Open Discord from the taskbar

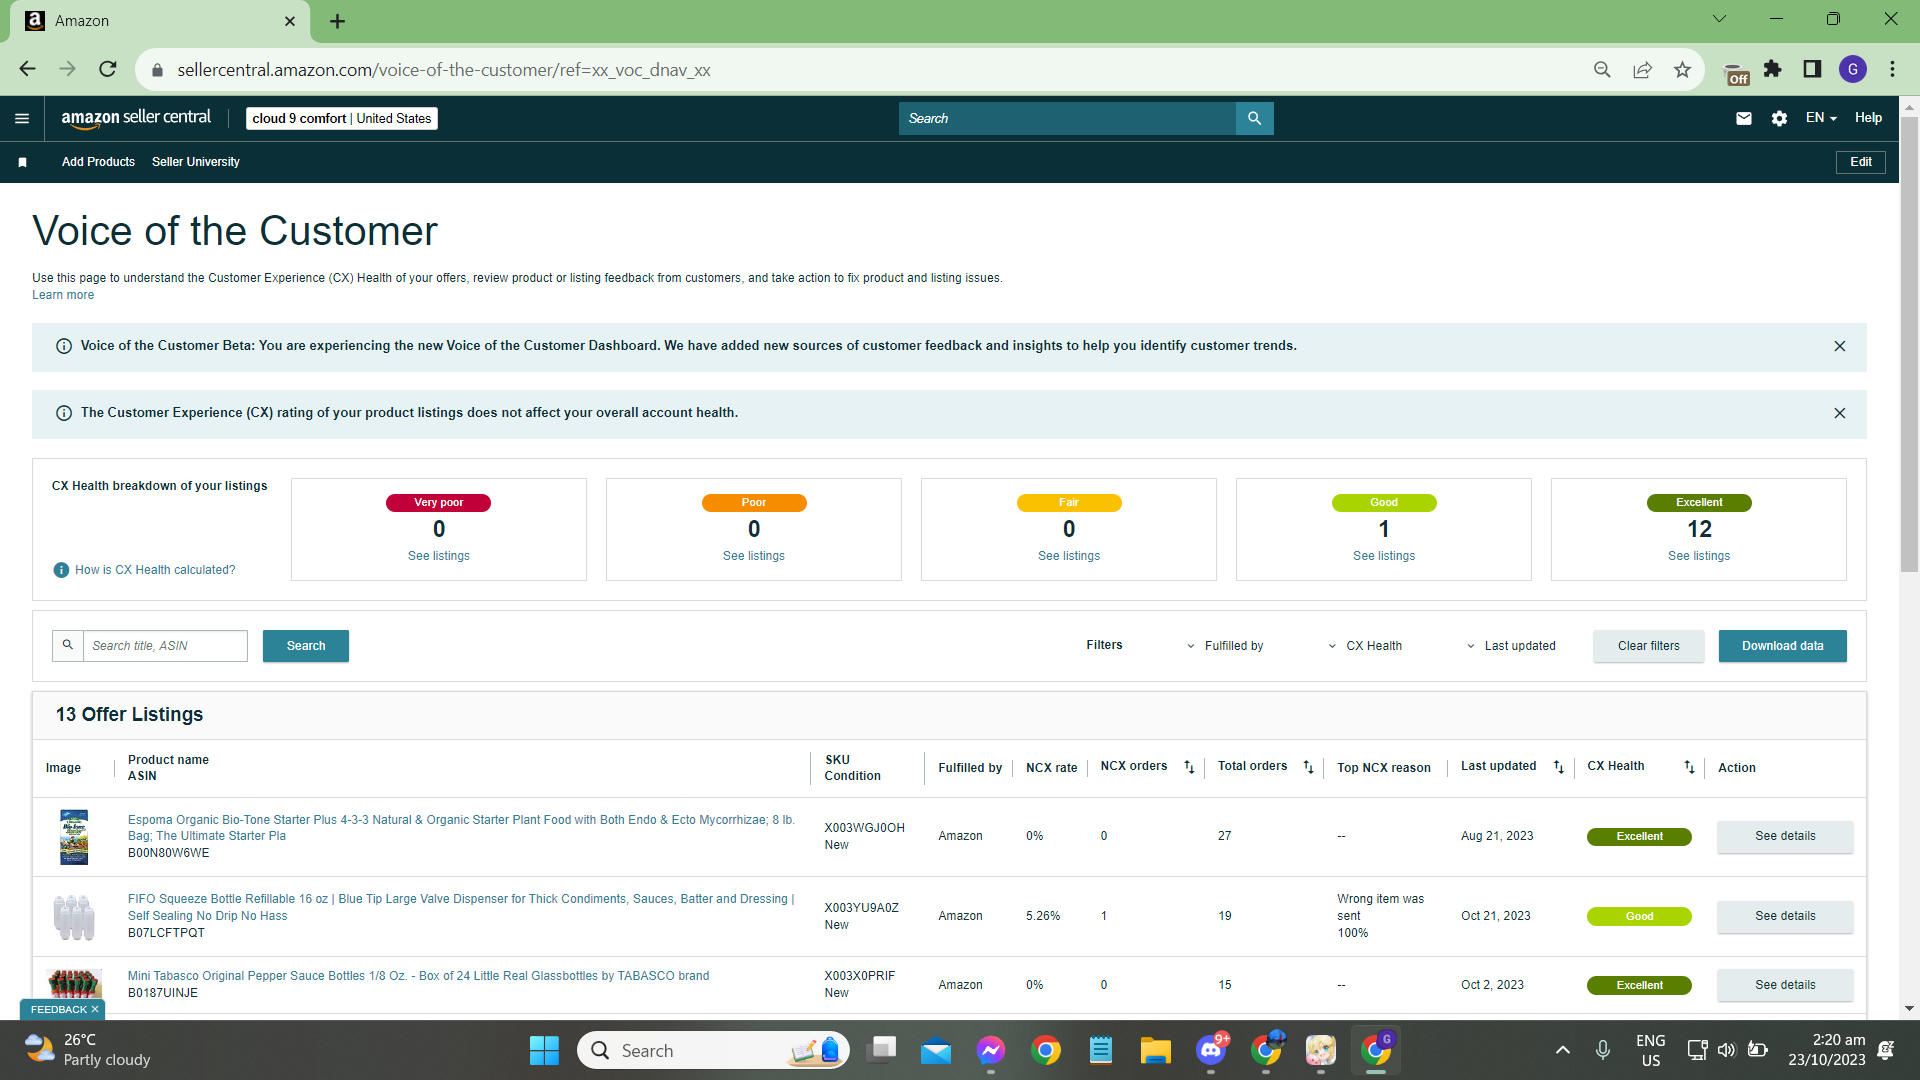[x=1211, y=1050]
